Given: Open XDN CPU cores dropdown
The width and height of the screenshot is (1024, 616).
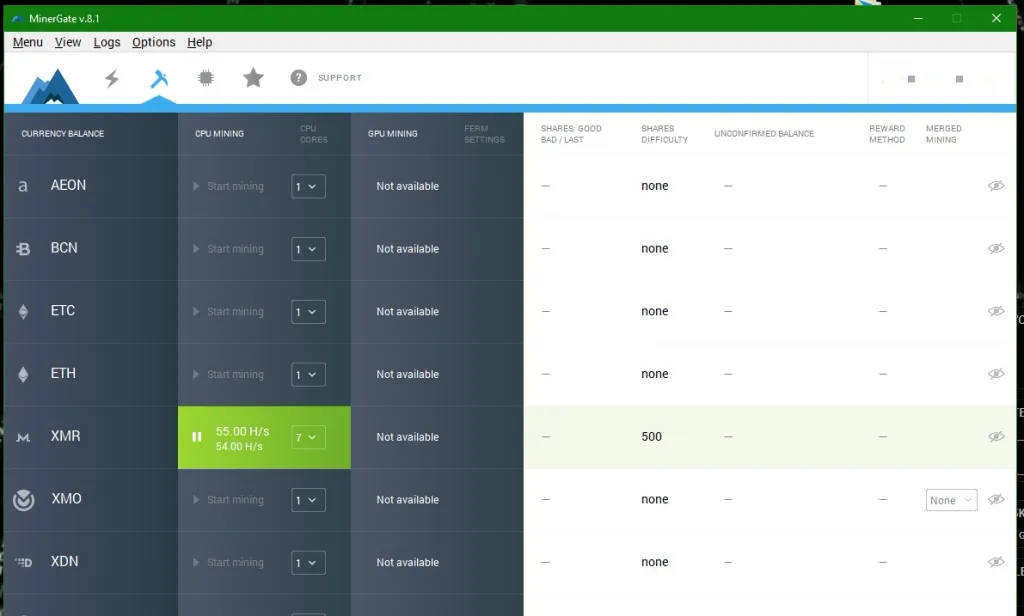Looking at the screenshot, I should (308, 562).
